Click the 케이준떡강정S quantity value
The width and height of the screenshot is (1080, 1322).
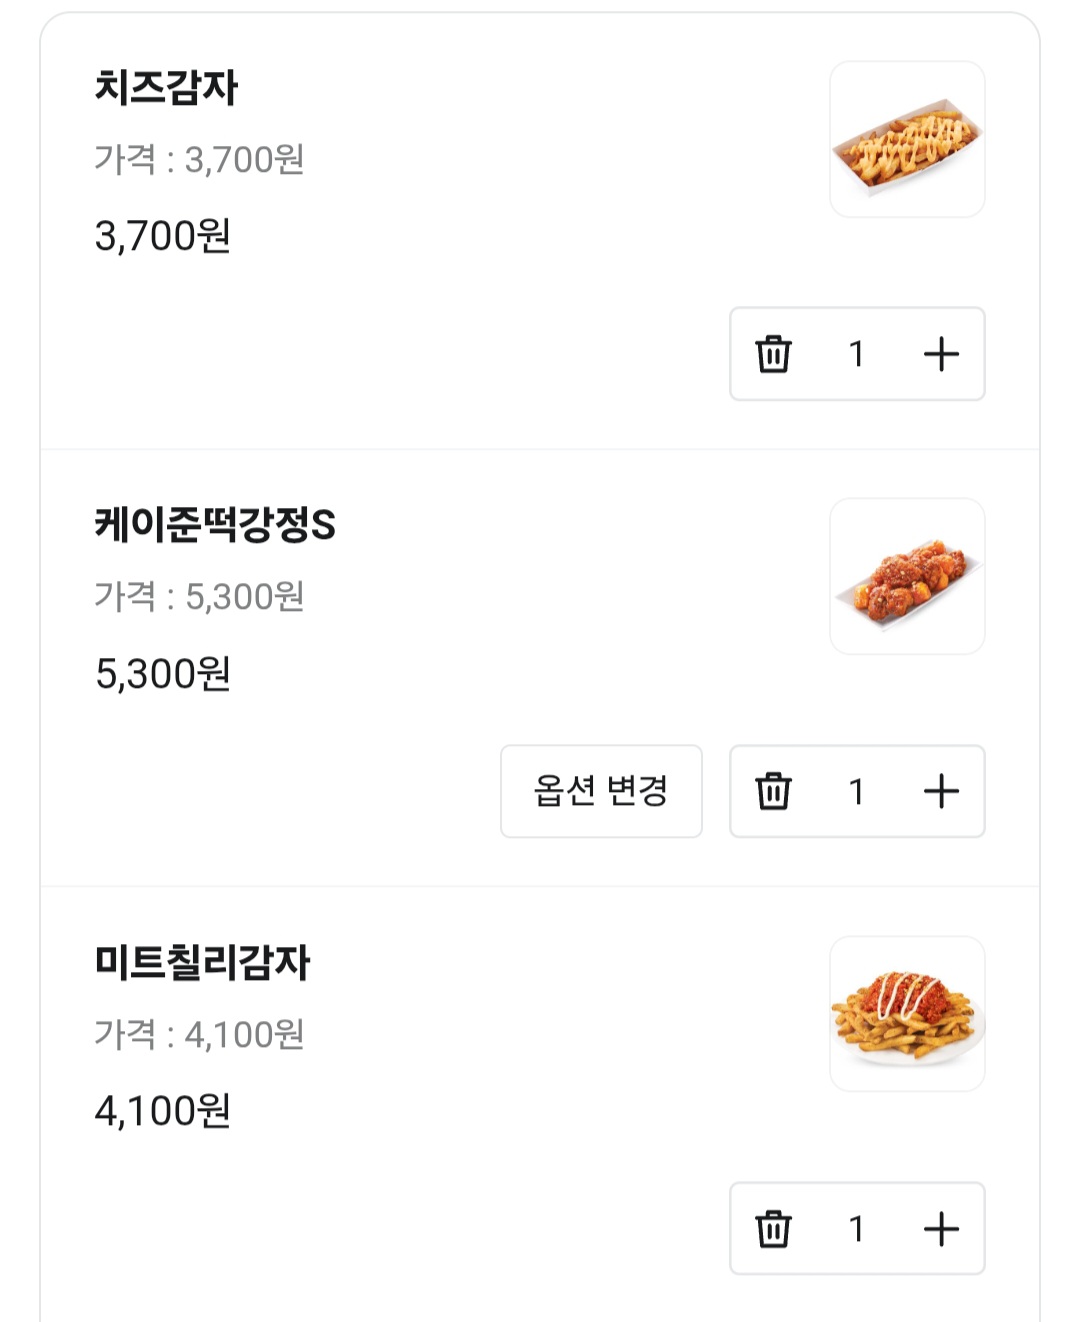pyautogui.click(x=856, y=791)
